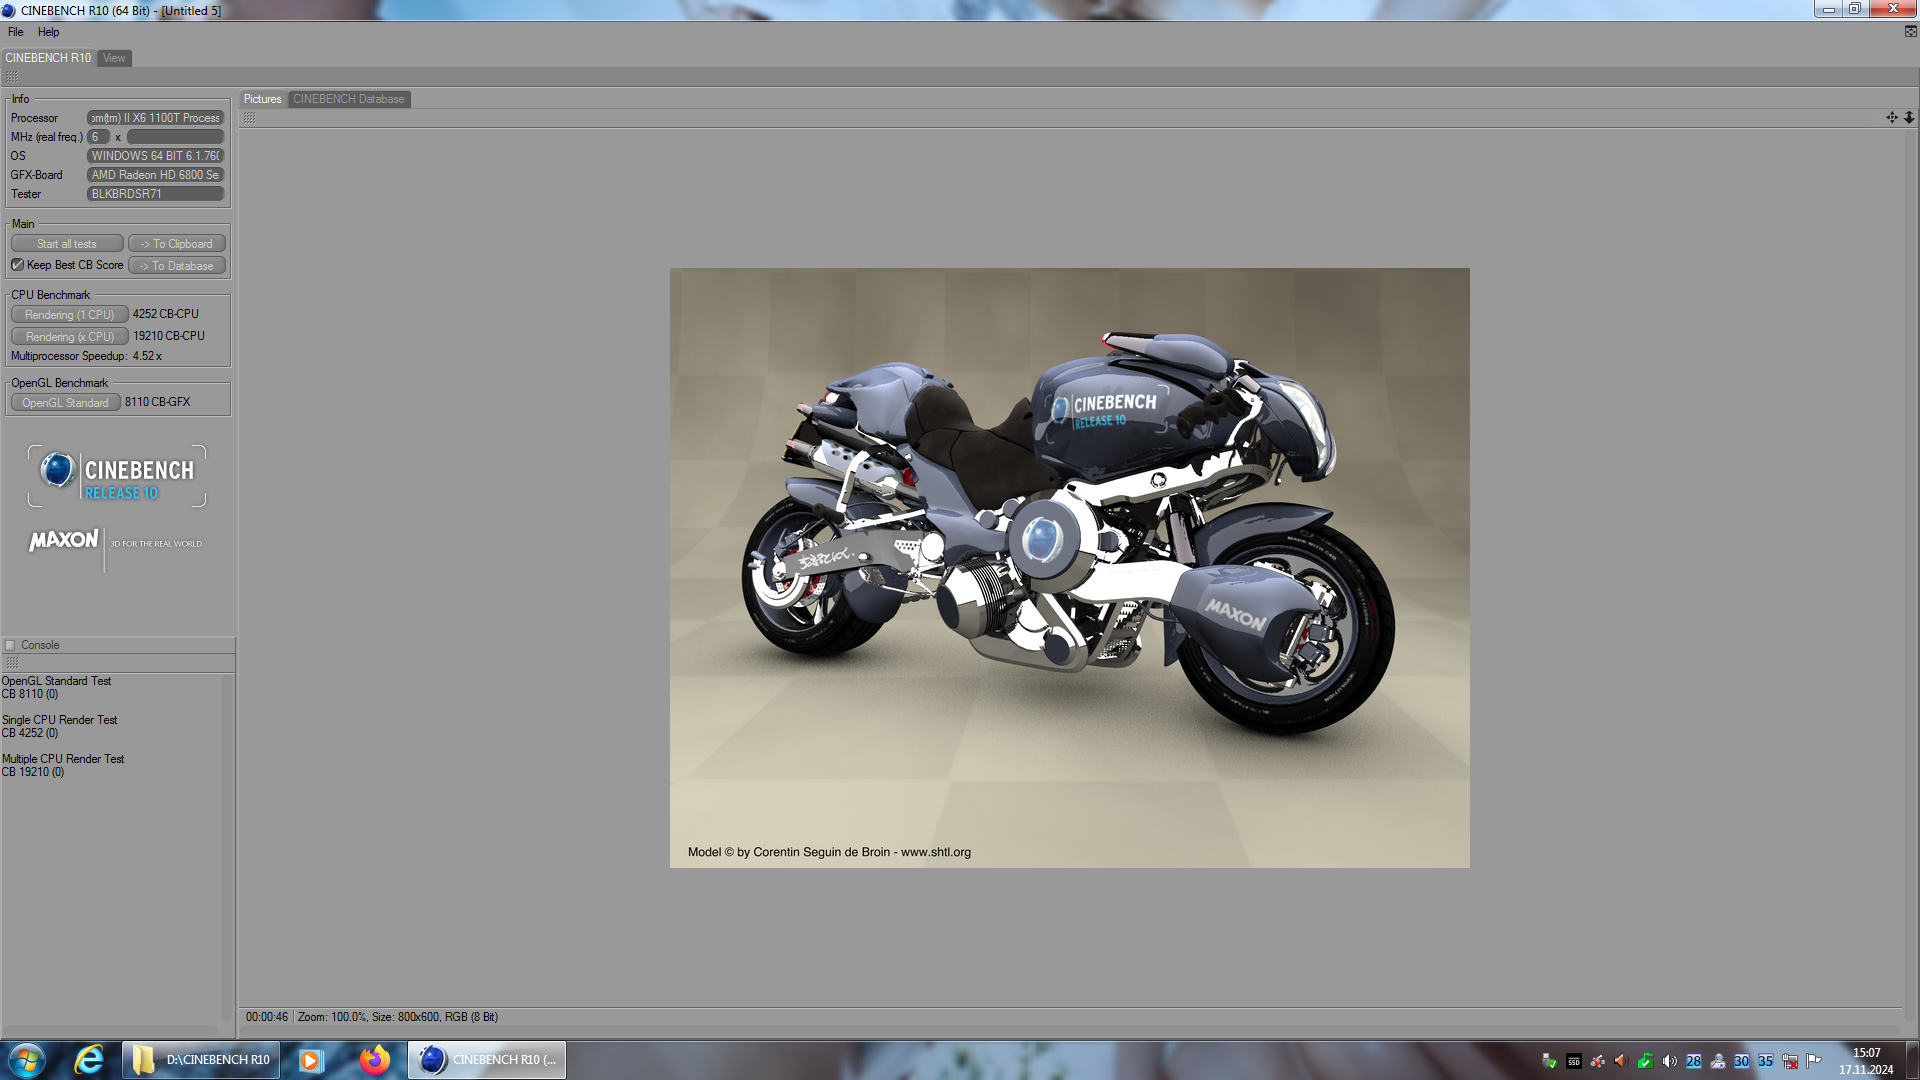
Task: Switch to the View tab
Action: click(114, 58)
